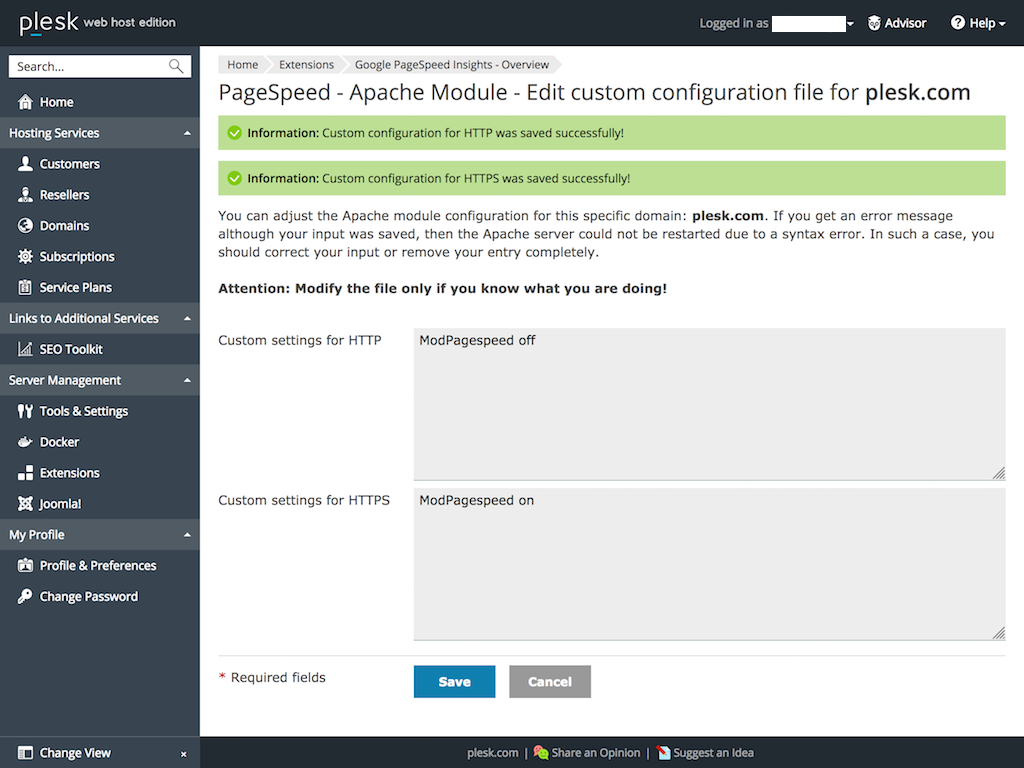Collapse the My Profile section
1024x768 pixels.
point(187,535)
